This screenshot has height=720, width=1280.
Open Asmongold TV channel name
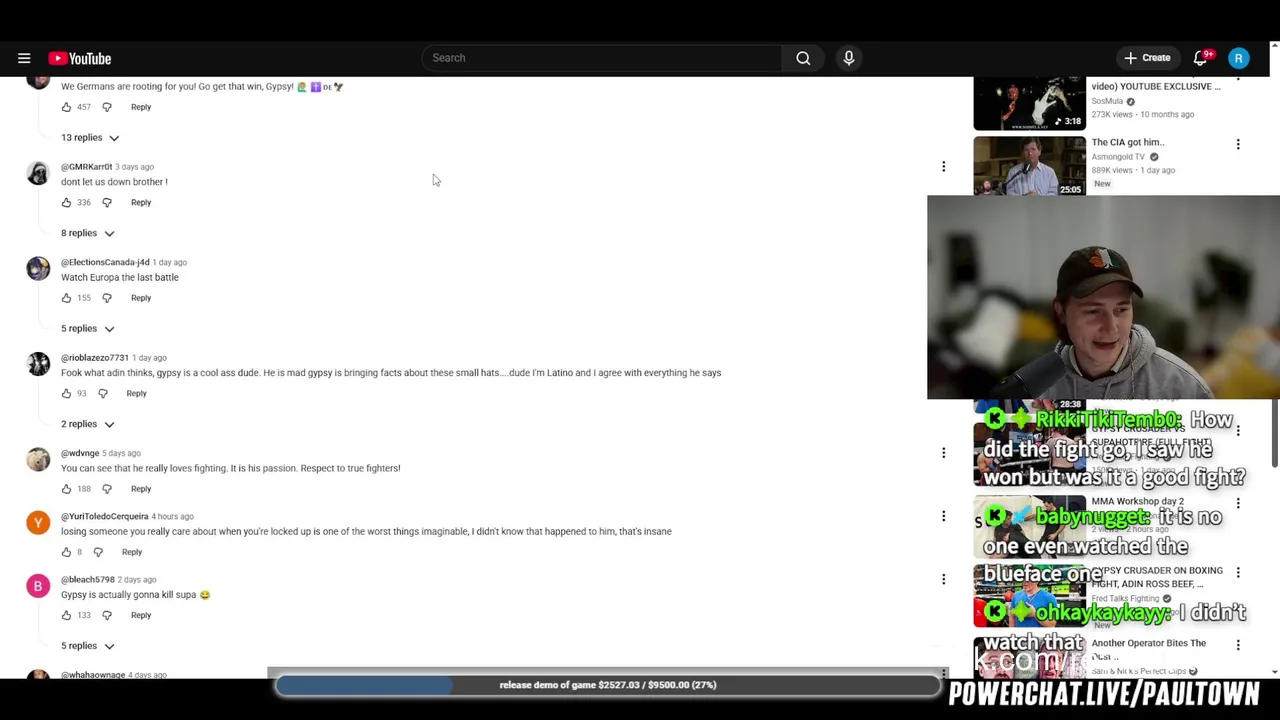click(1118, 157)
